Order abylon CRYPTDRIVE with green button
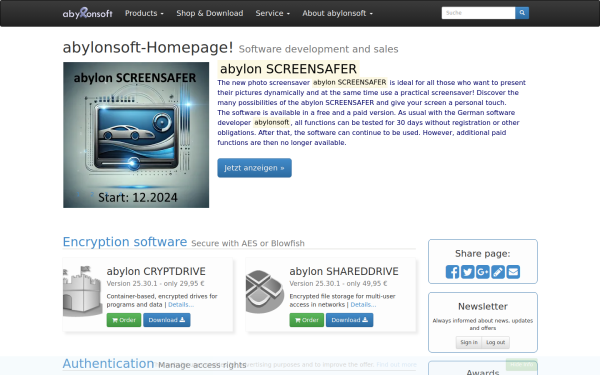600x375 pixels. coord(124,320)
